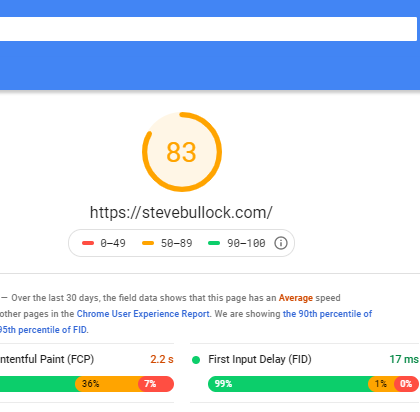Click the 17 ms FID value

(x=404, y=359)
